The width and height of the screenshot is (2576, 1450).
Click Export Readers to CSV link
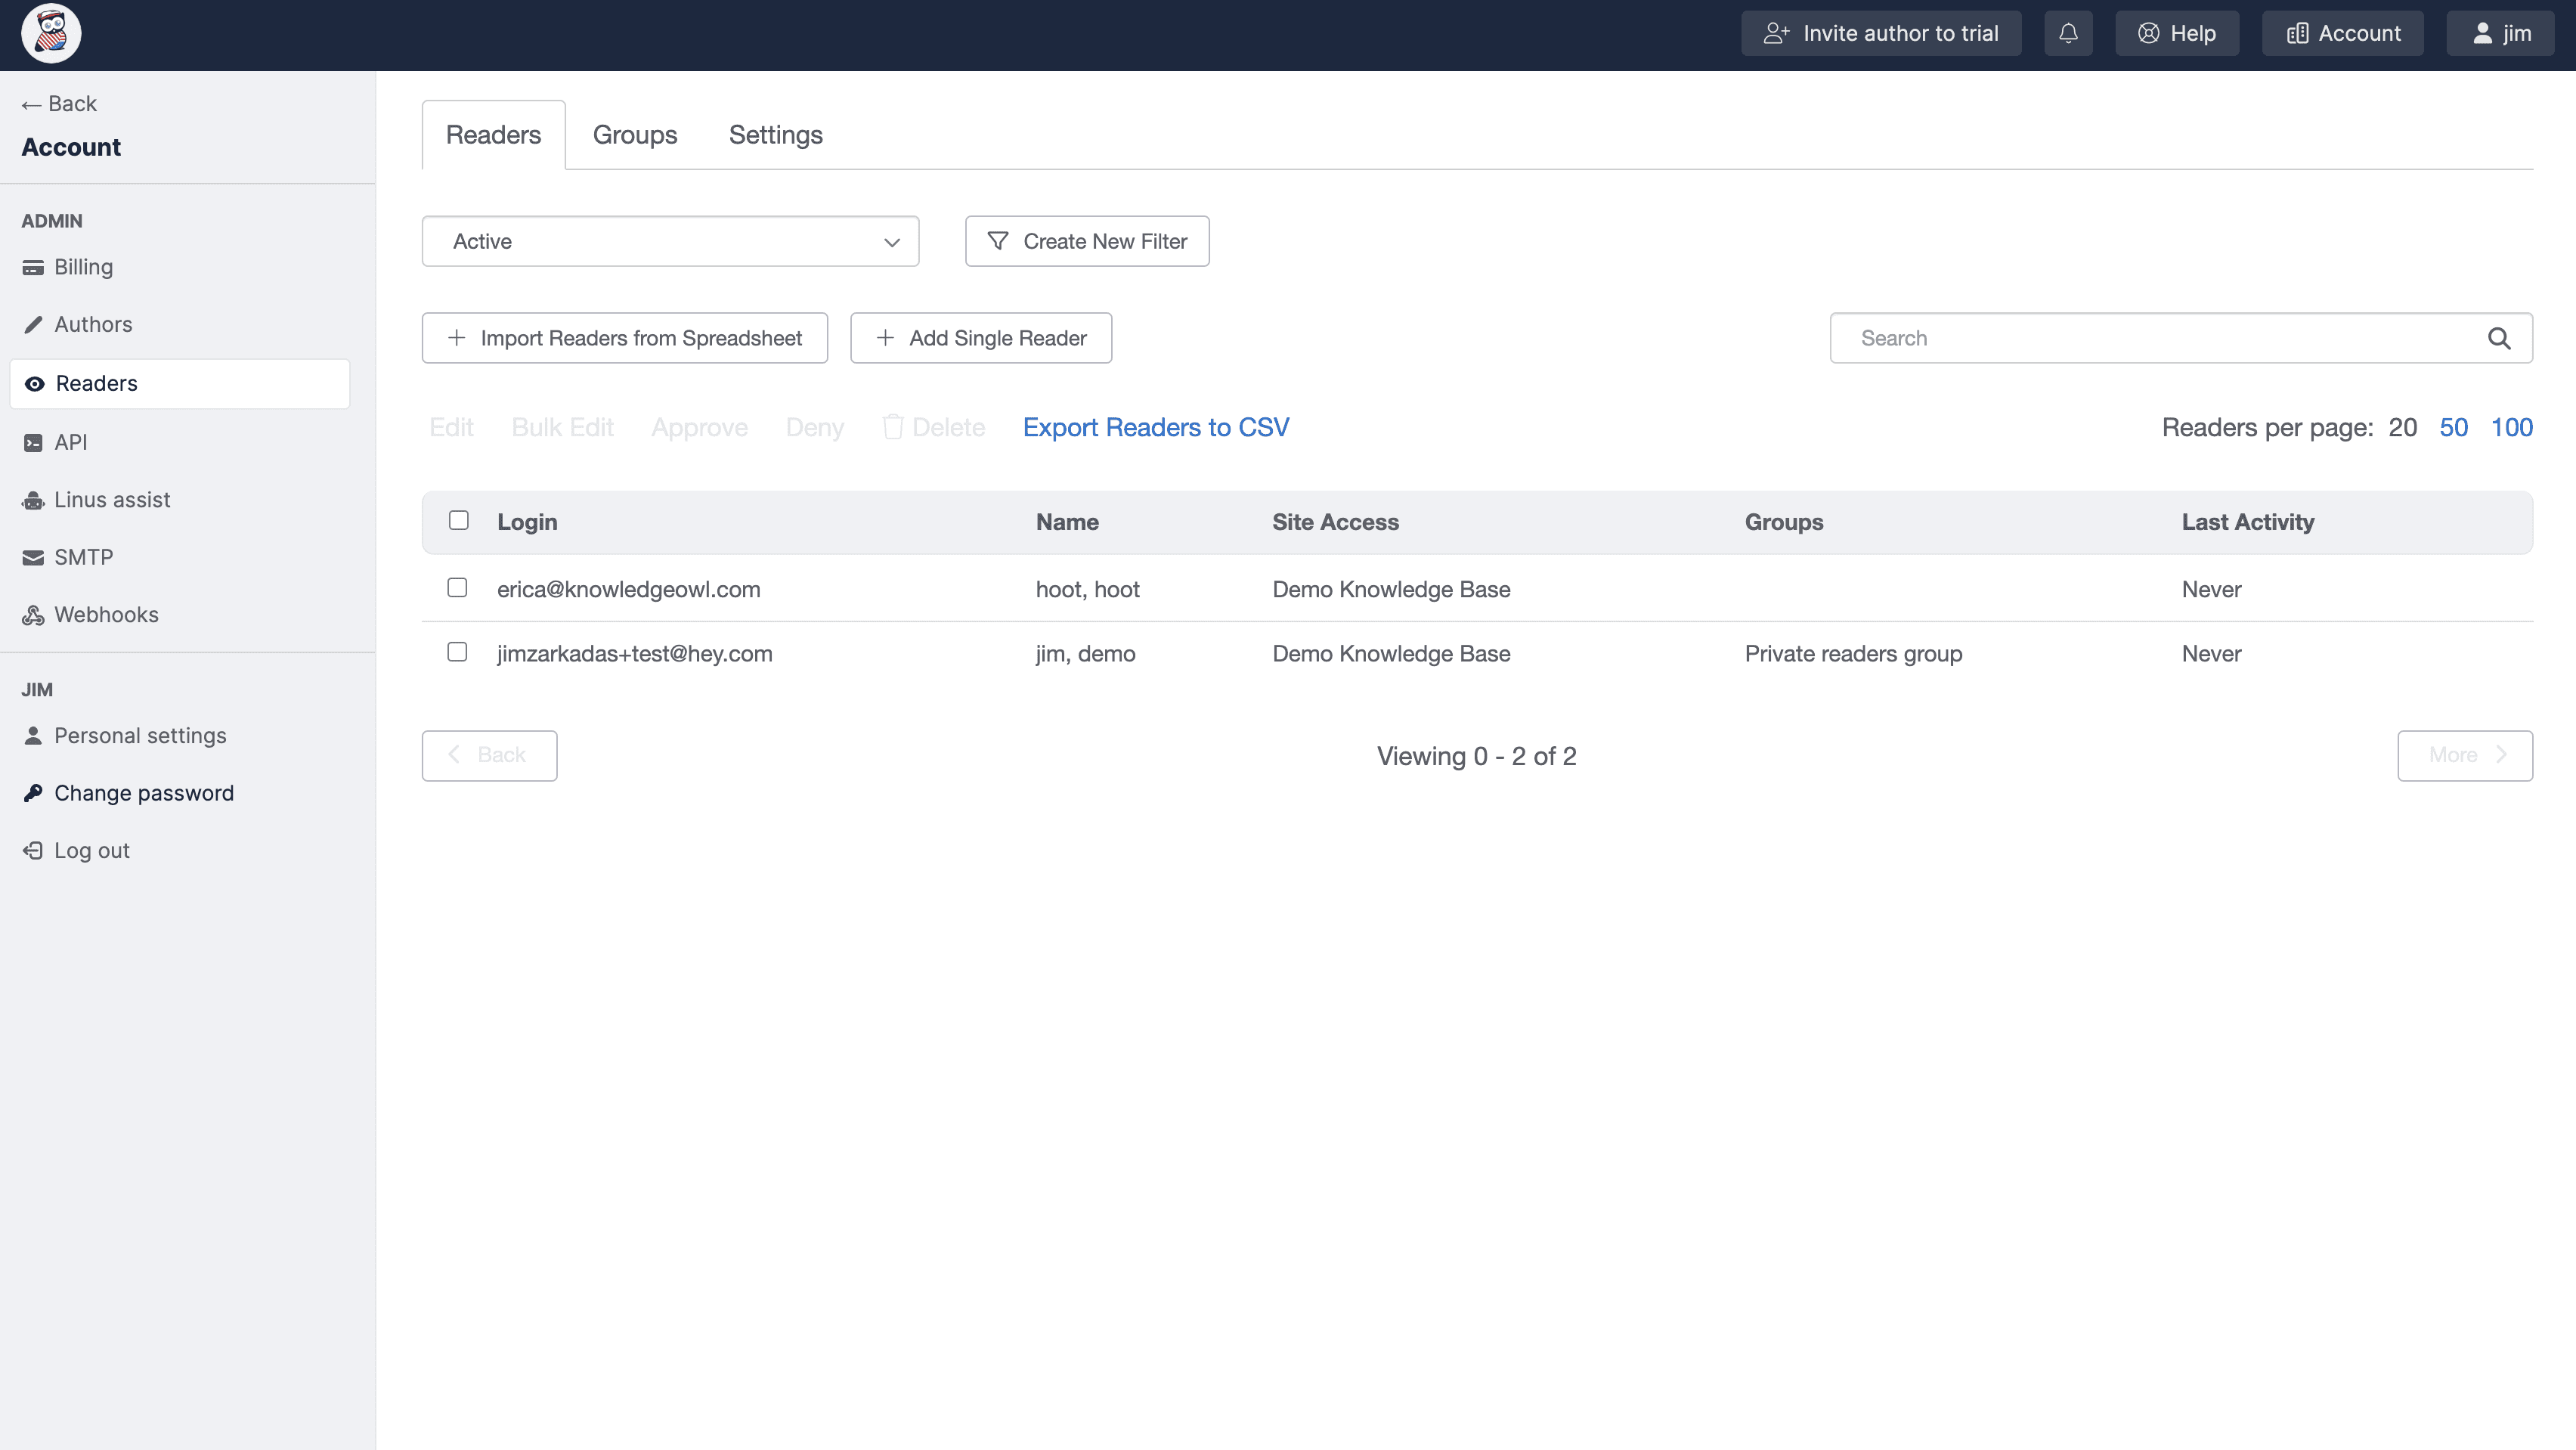[x=1155, y=428]
